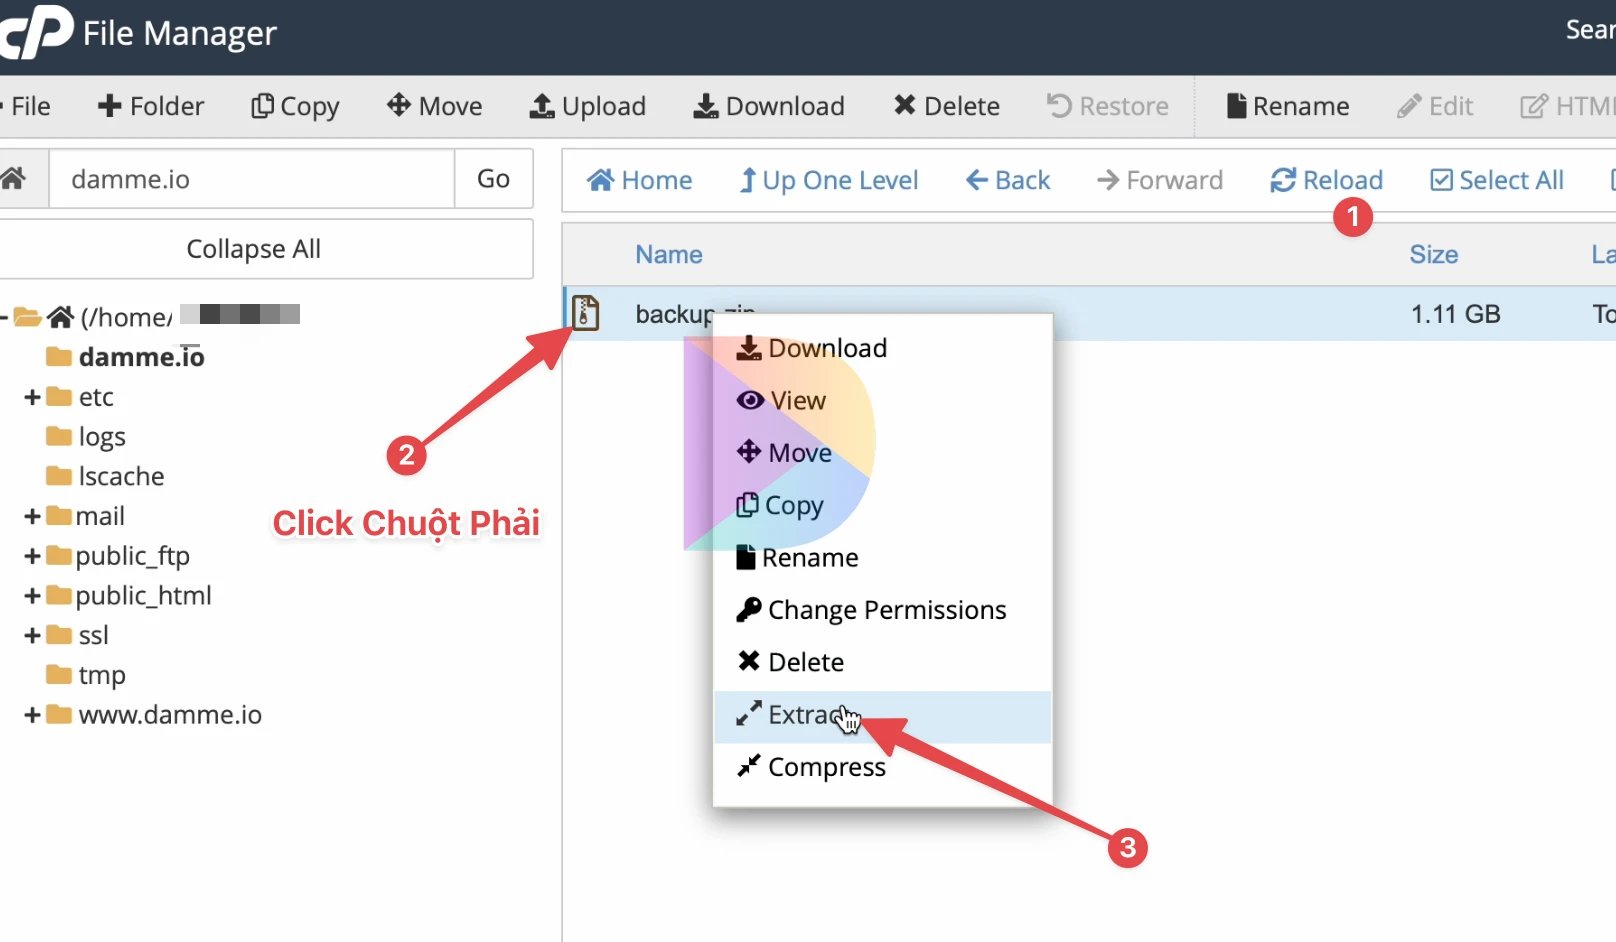The width and height of the screenshot is (1616, 942).
Task: Click the damme.io path input field
Action: [252, 179]
